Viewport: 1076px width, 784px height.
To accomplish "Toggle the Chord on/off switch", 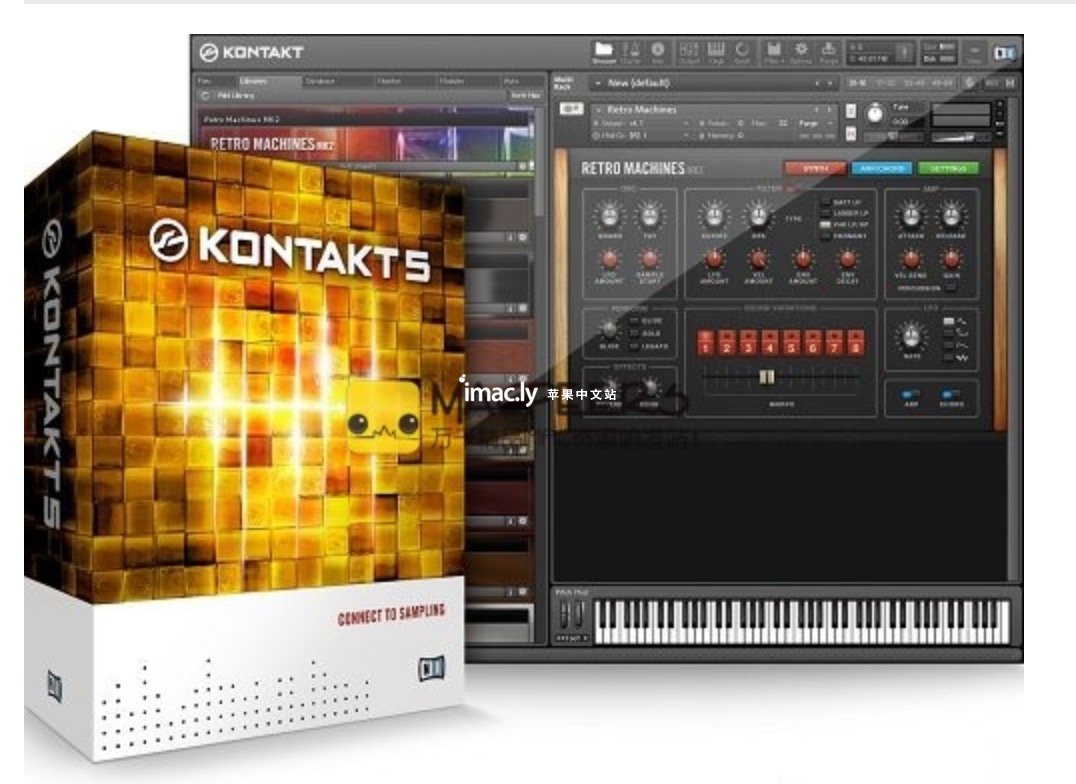I will click(950, 394).
